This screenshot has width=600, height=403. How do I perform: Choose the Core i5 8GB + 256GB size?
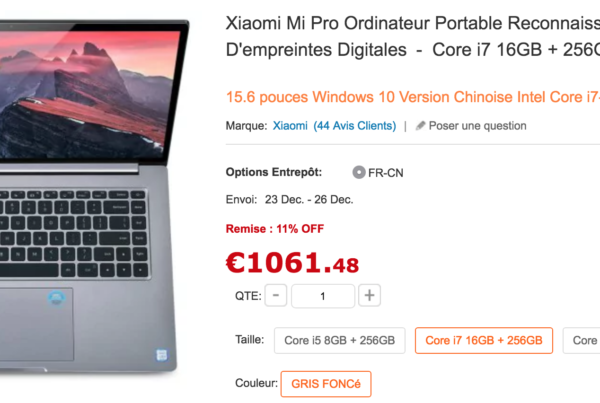tap(339, 340)
